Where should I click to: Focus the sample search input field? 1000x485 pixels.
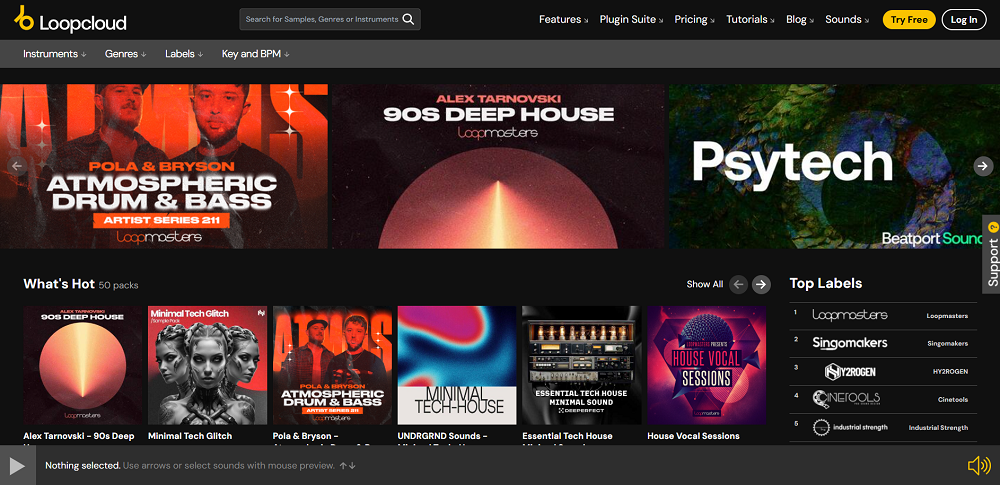pos(321,19)
